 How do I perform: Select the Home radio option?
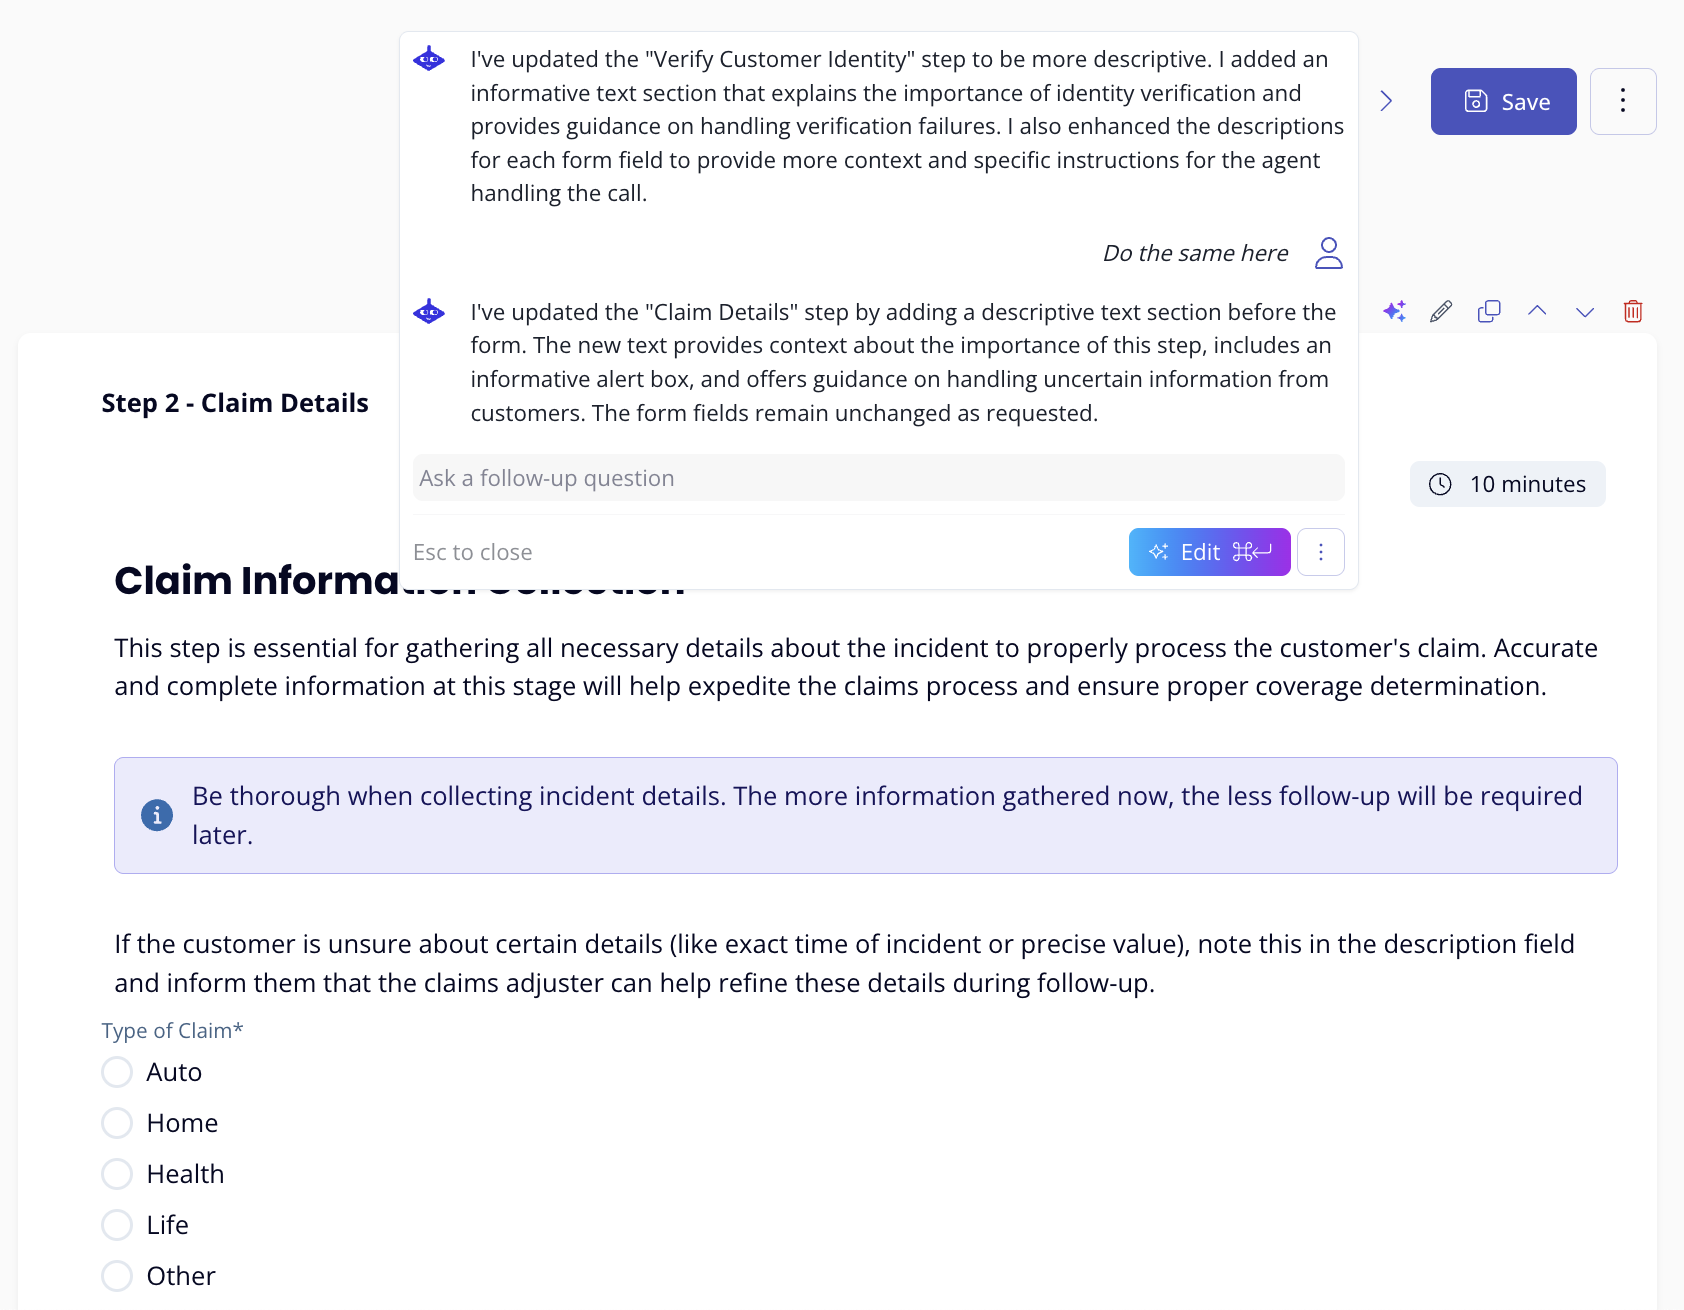(118, 1123)
